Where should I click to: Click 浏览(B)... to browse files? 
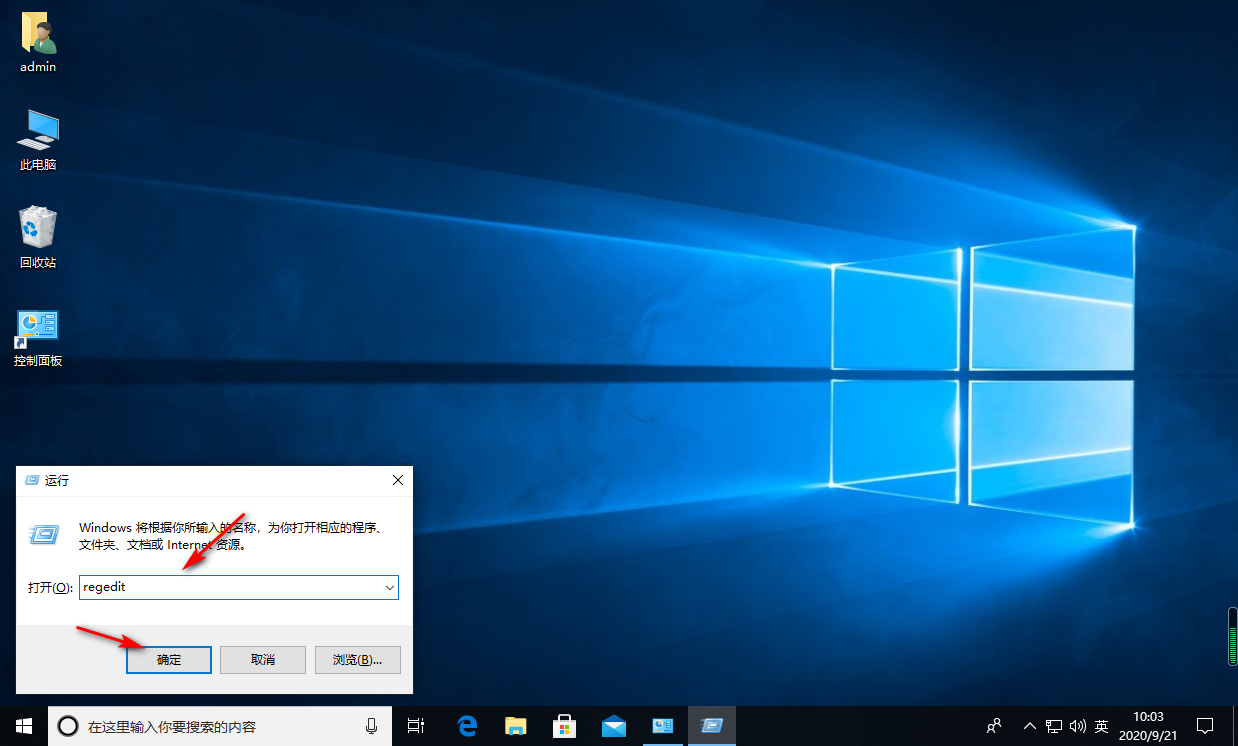click(358, 660)
